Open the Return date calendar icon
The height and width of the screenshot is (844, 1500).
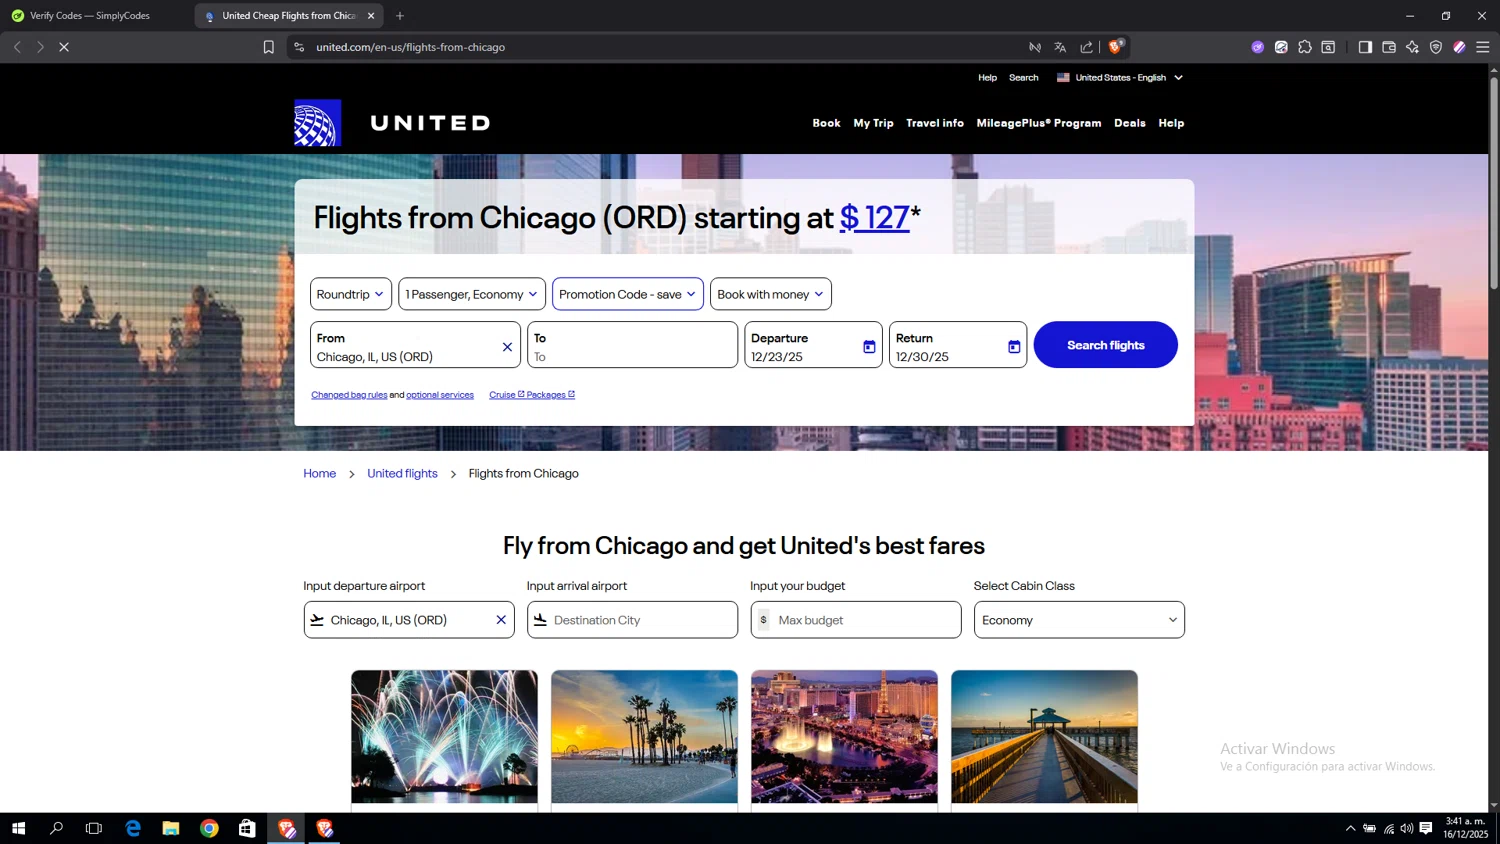point(1014,347)
